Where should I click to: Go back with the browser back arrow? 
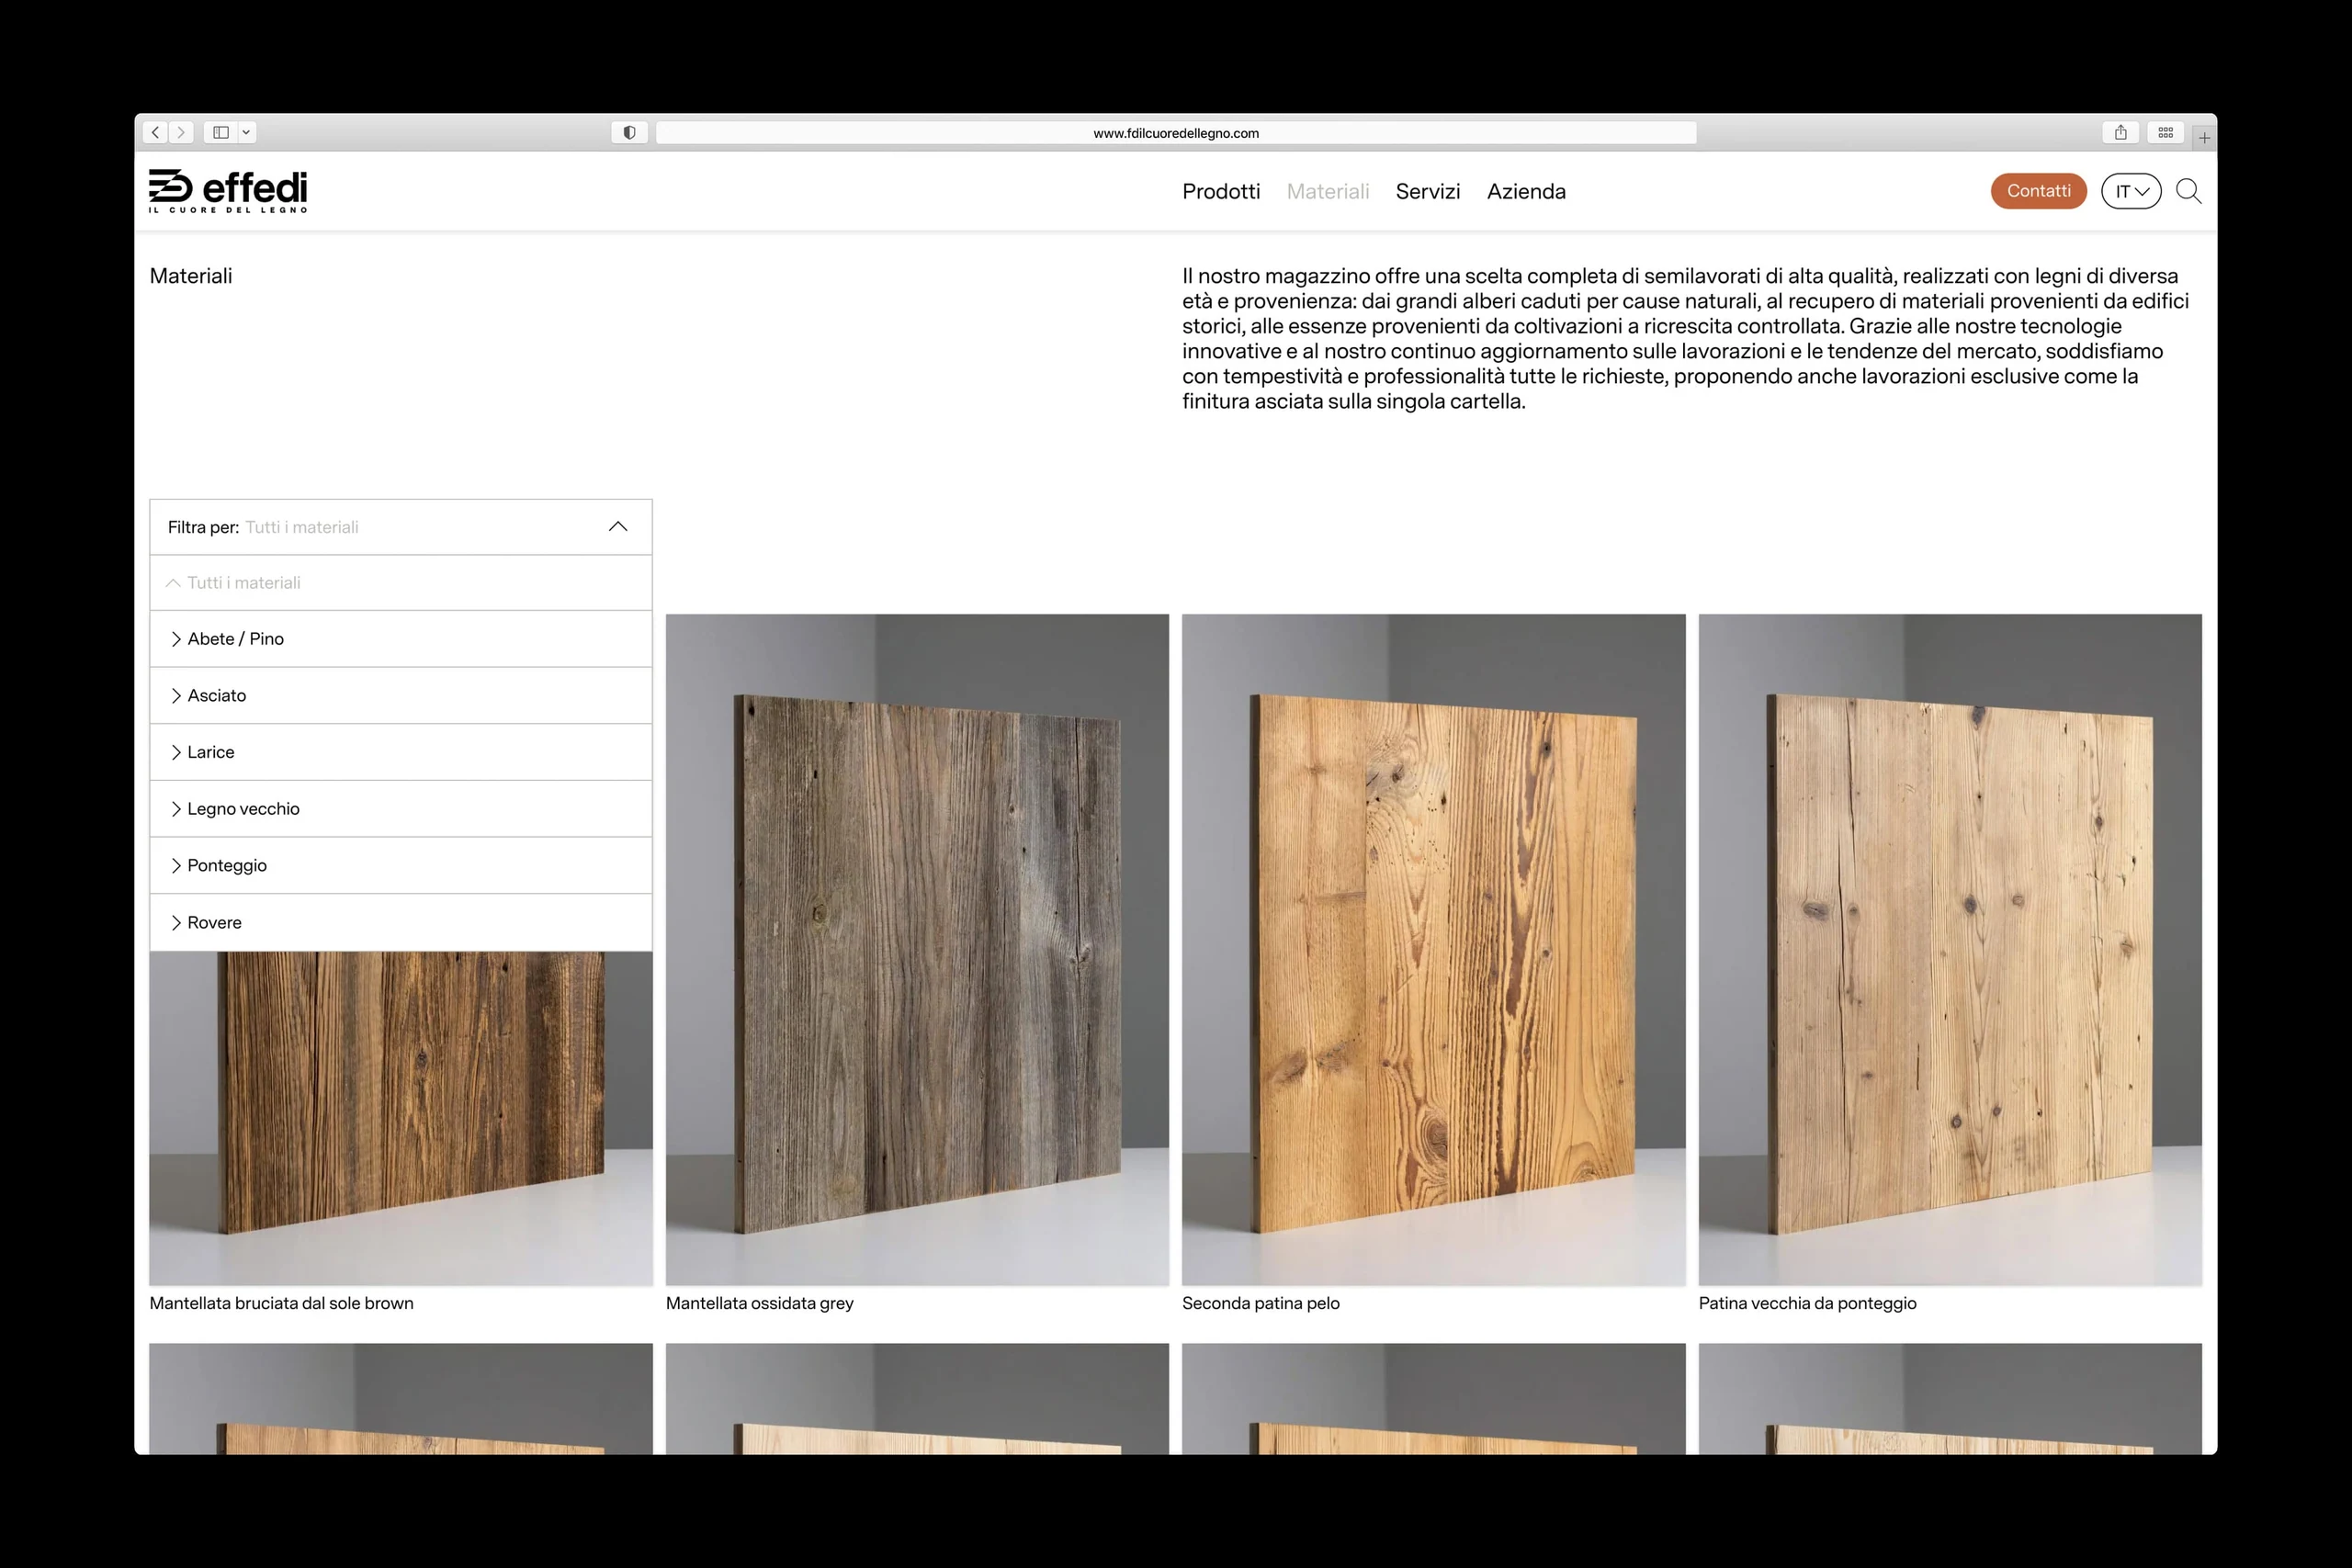point(155,132)
